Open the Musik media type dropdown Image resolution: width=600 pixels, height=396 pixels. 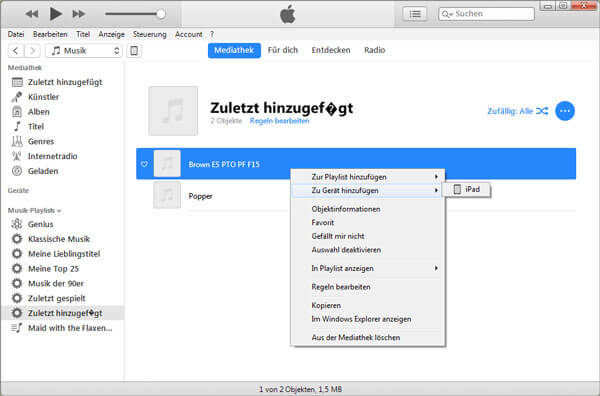pyautogui.click(x=84, y=51)
